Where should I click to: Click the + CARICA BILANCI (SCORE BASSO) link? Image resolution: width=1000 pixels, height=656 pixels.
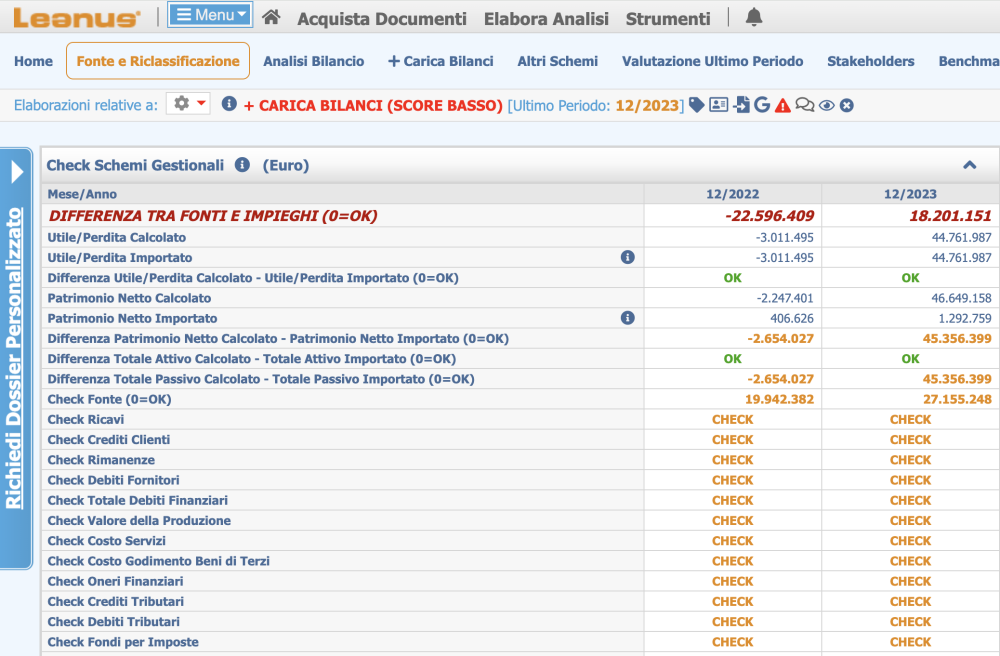pyautogui.click(x=373, y=105)
